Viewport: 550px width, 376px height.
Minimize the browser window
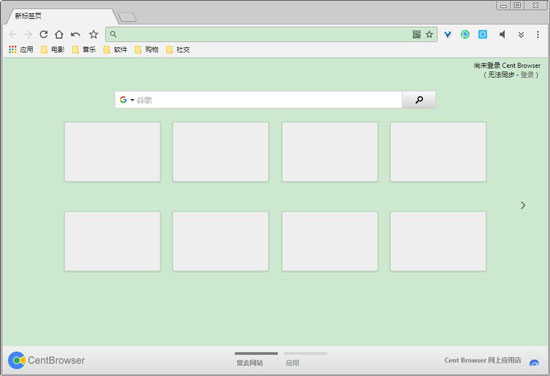click(x=503, y=5)
